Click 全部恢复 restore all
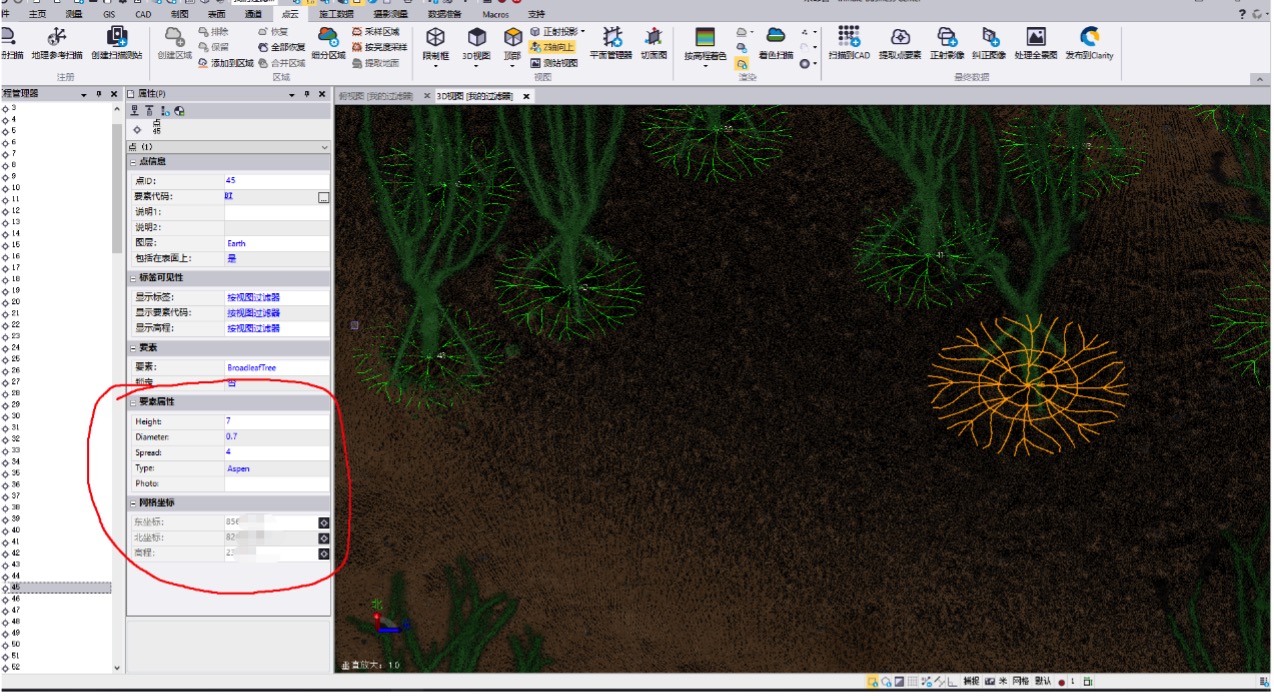Viewport: 1274px width, 696px height. click(282, 47)
